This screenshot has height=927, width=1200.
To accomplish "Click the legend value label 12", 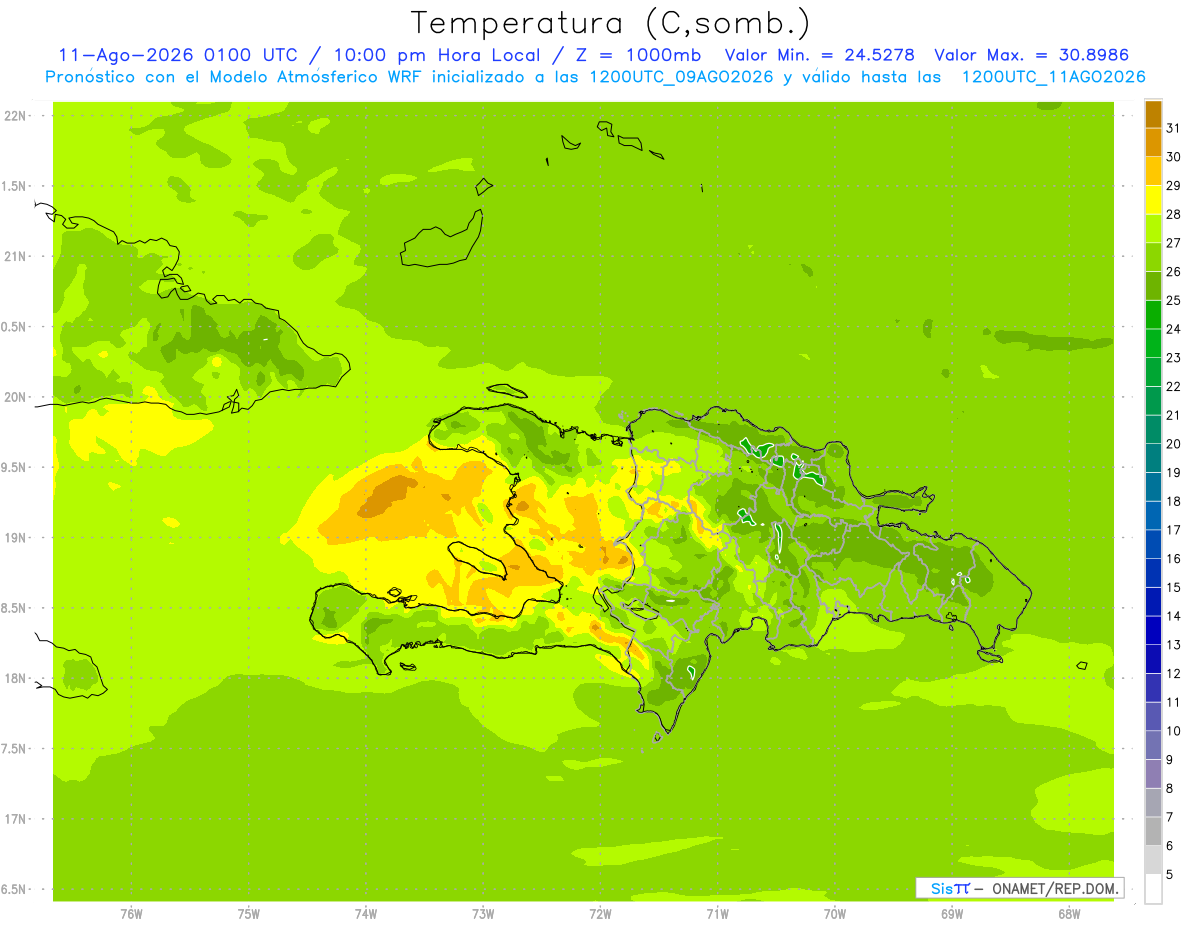I will coord(1173,673).
